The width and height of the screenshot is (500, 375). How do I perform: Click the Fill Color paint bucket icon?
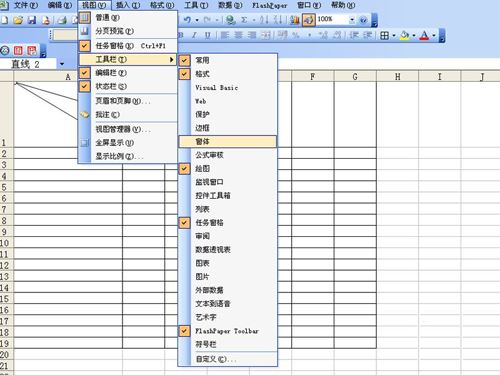(405, 35)
